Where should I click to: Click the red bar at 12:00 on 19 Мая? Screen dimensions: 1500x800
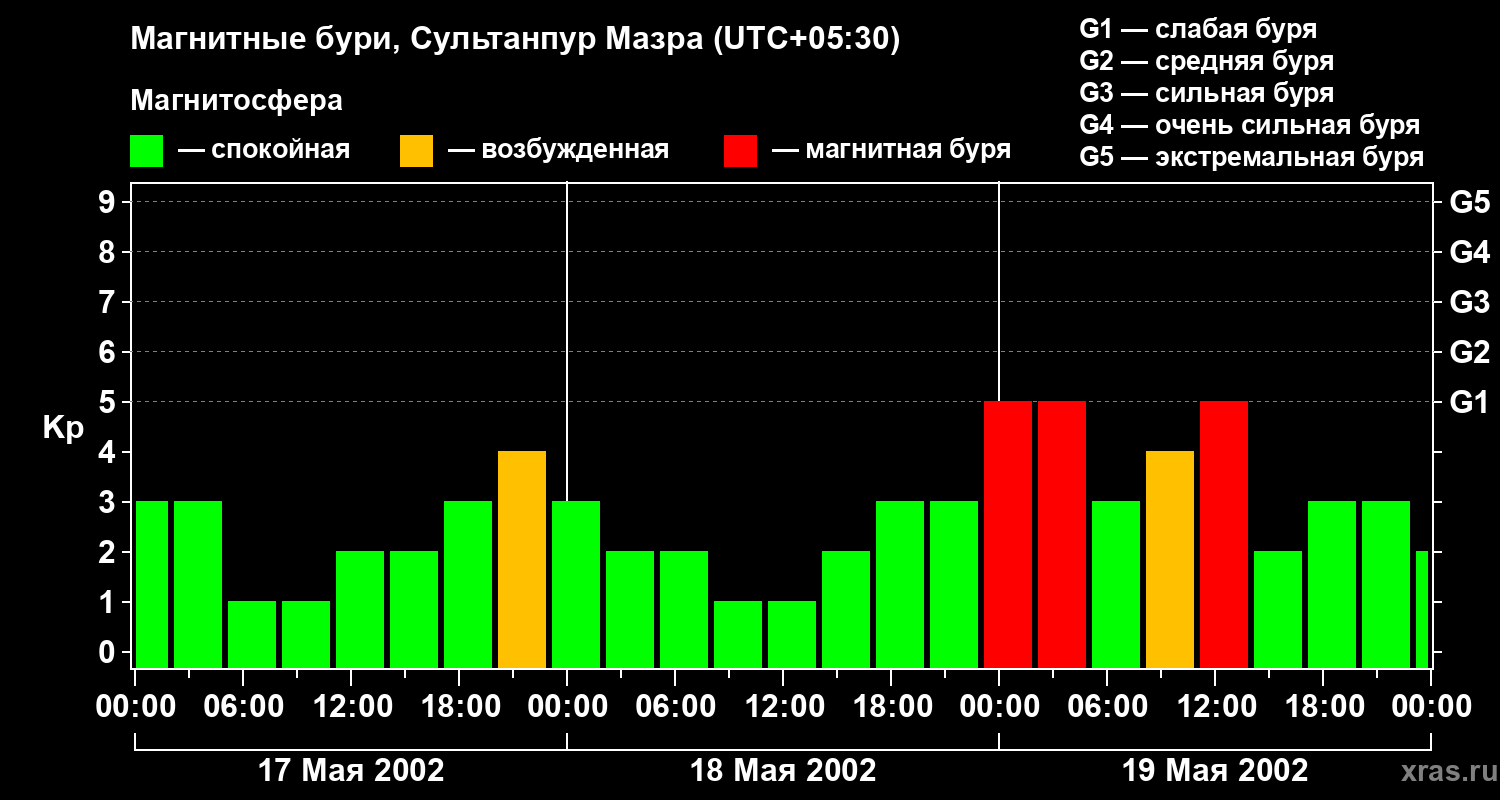click(x=1224, y=535)
